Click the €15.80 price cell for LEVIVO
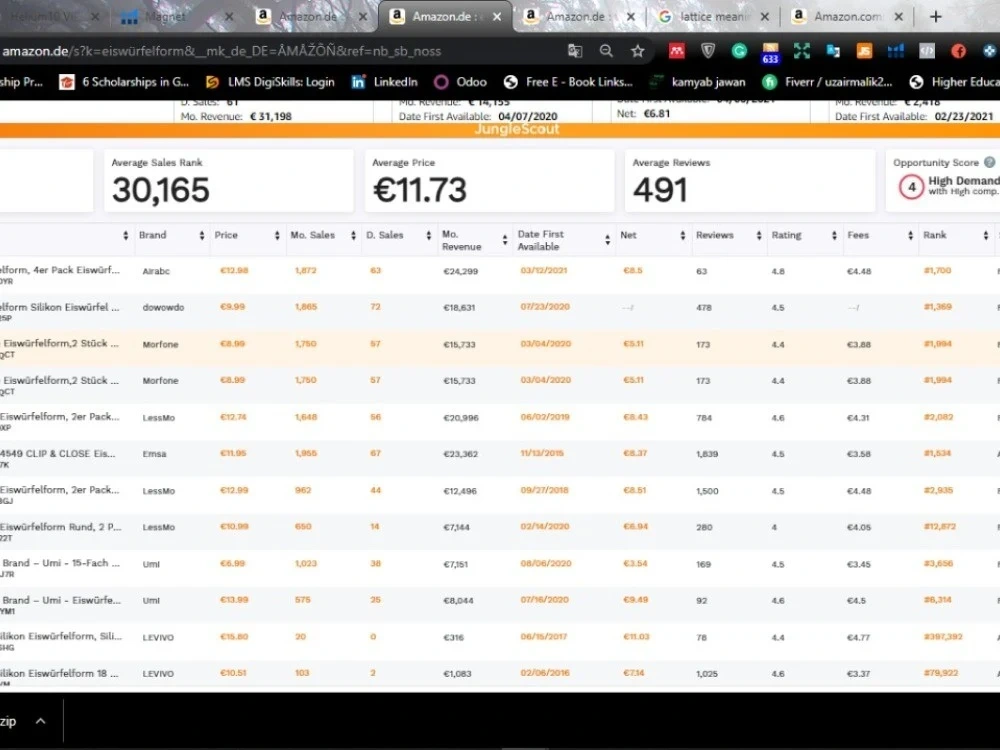 pyautogui.click(x=233, y=636)
